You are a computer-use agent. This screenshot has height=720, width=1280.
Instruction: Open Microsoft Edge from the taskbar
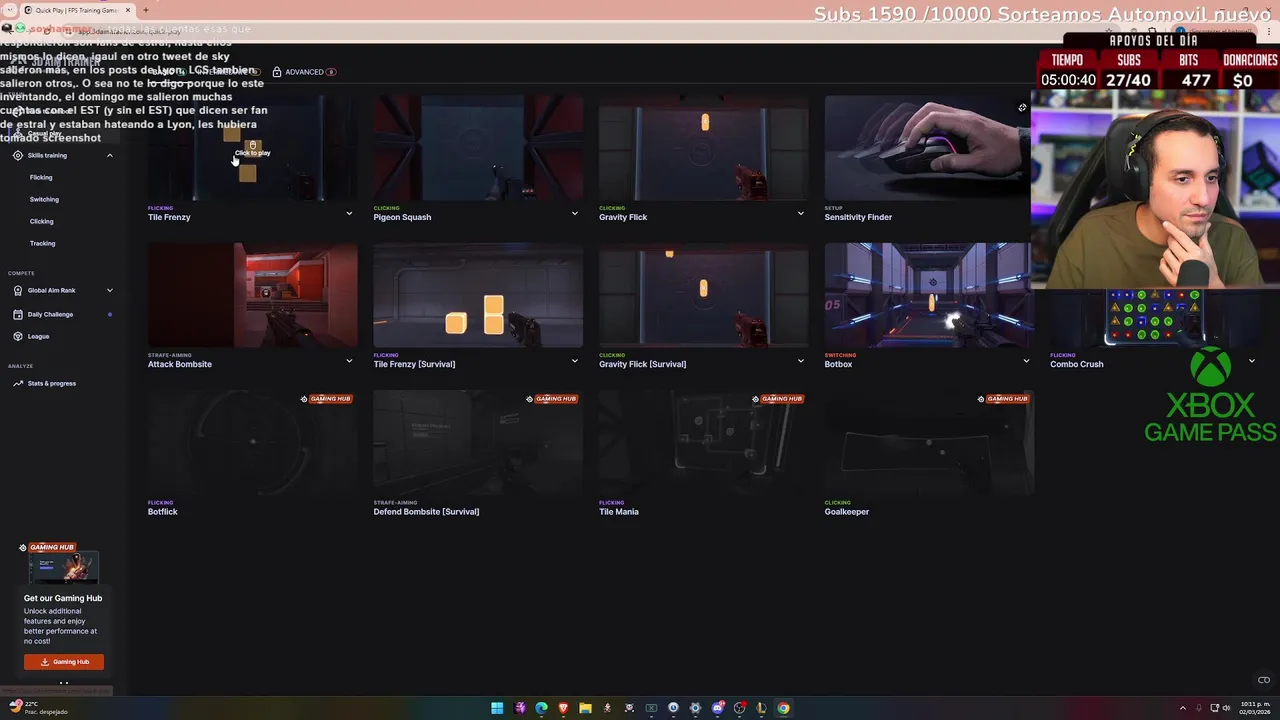541,708
